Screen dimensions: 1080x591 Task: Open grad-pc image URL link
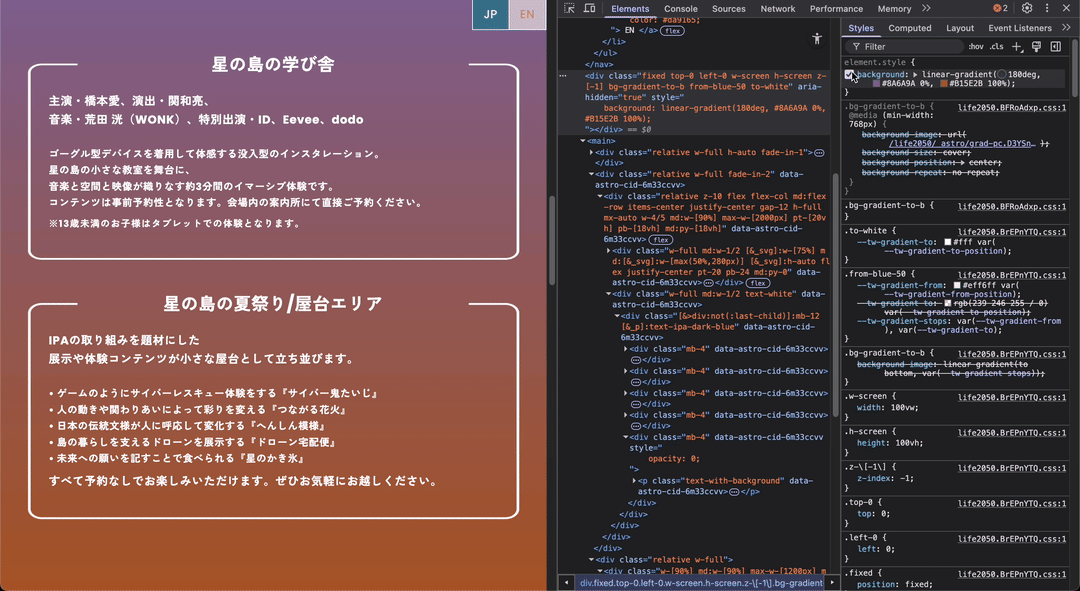pyautogui.click(x=960, y=143)
